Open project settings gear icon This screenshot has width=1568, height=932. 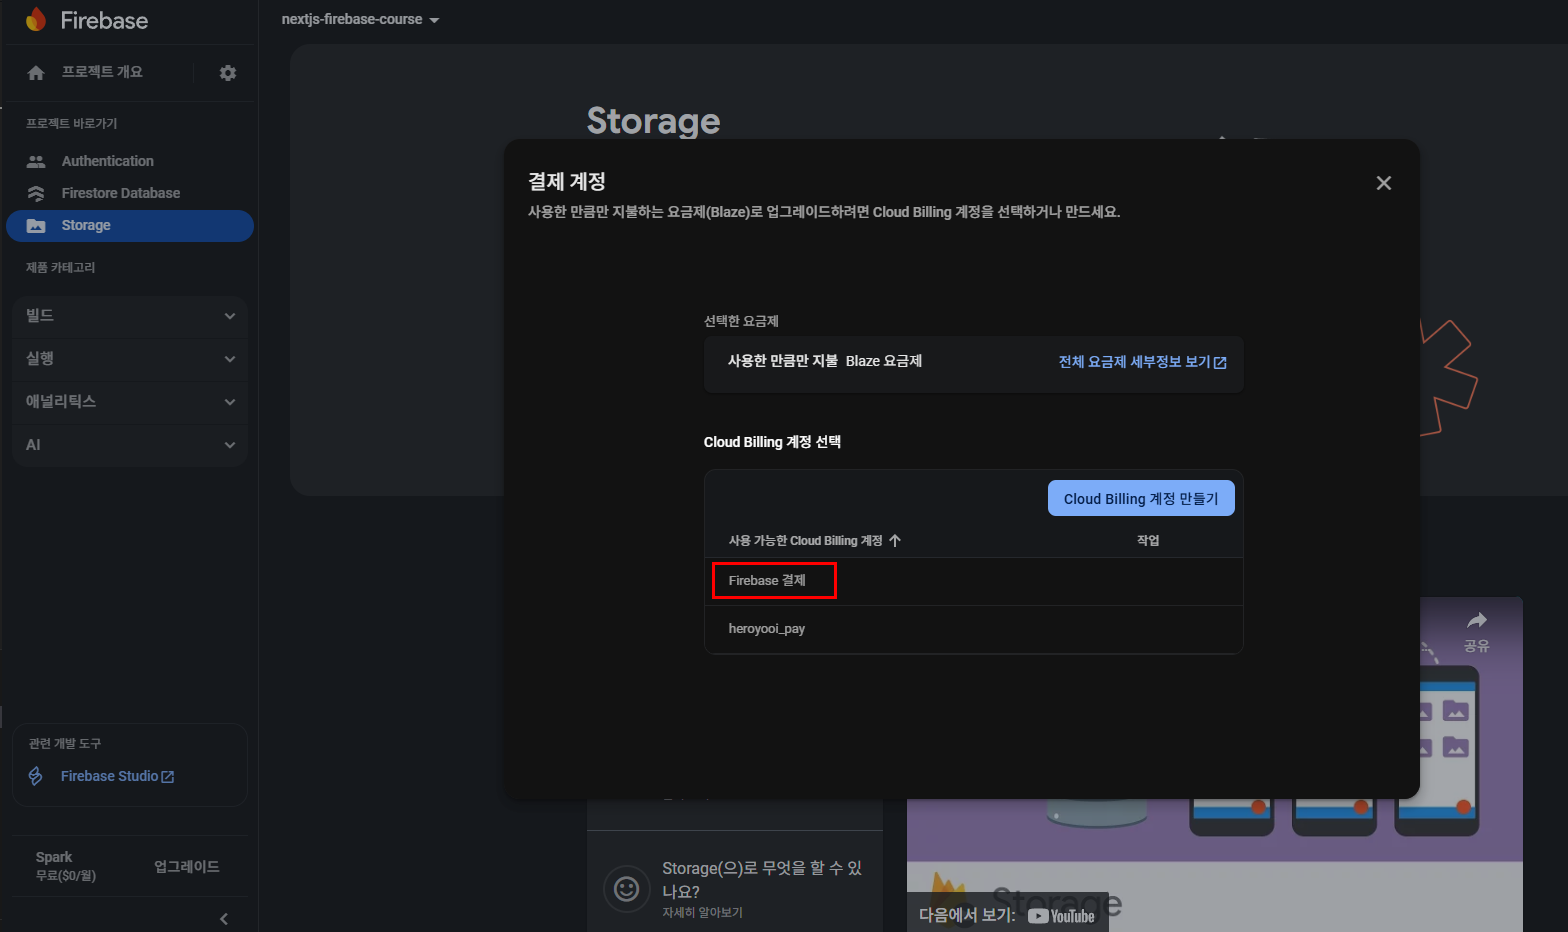tap(228, 73)
